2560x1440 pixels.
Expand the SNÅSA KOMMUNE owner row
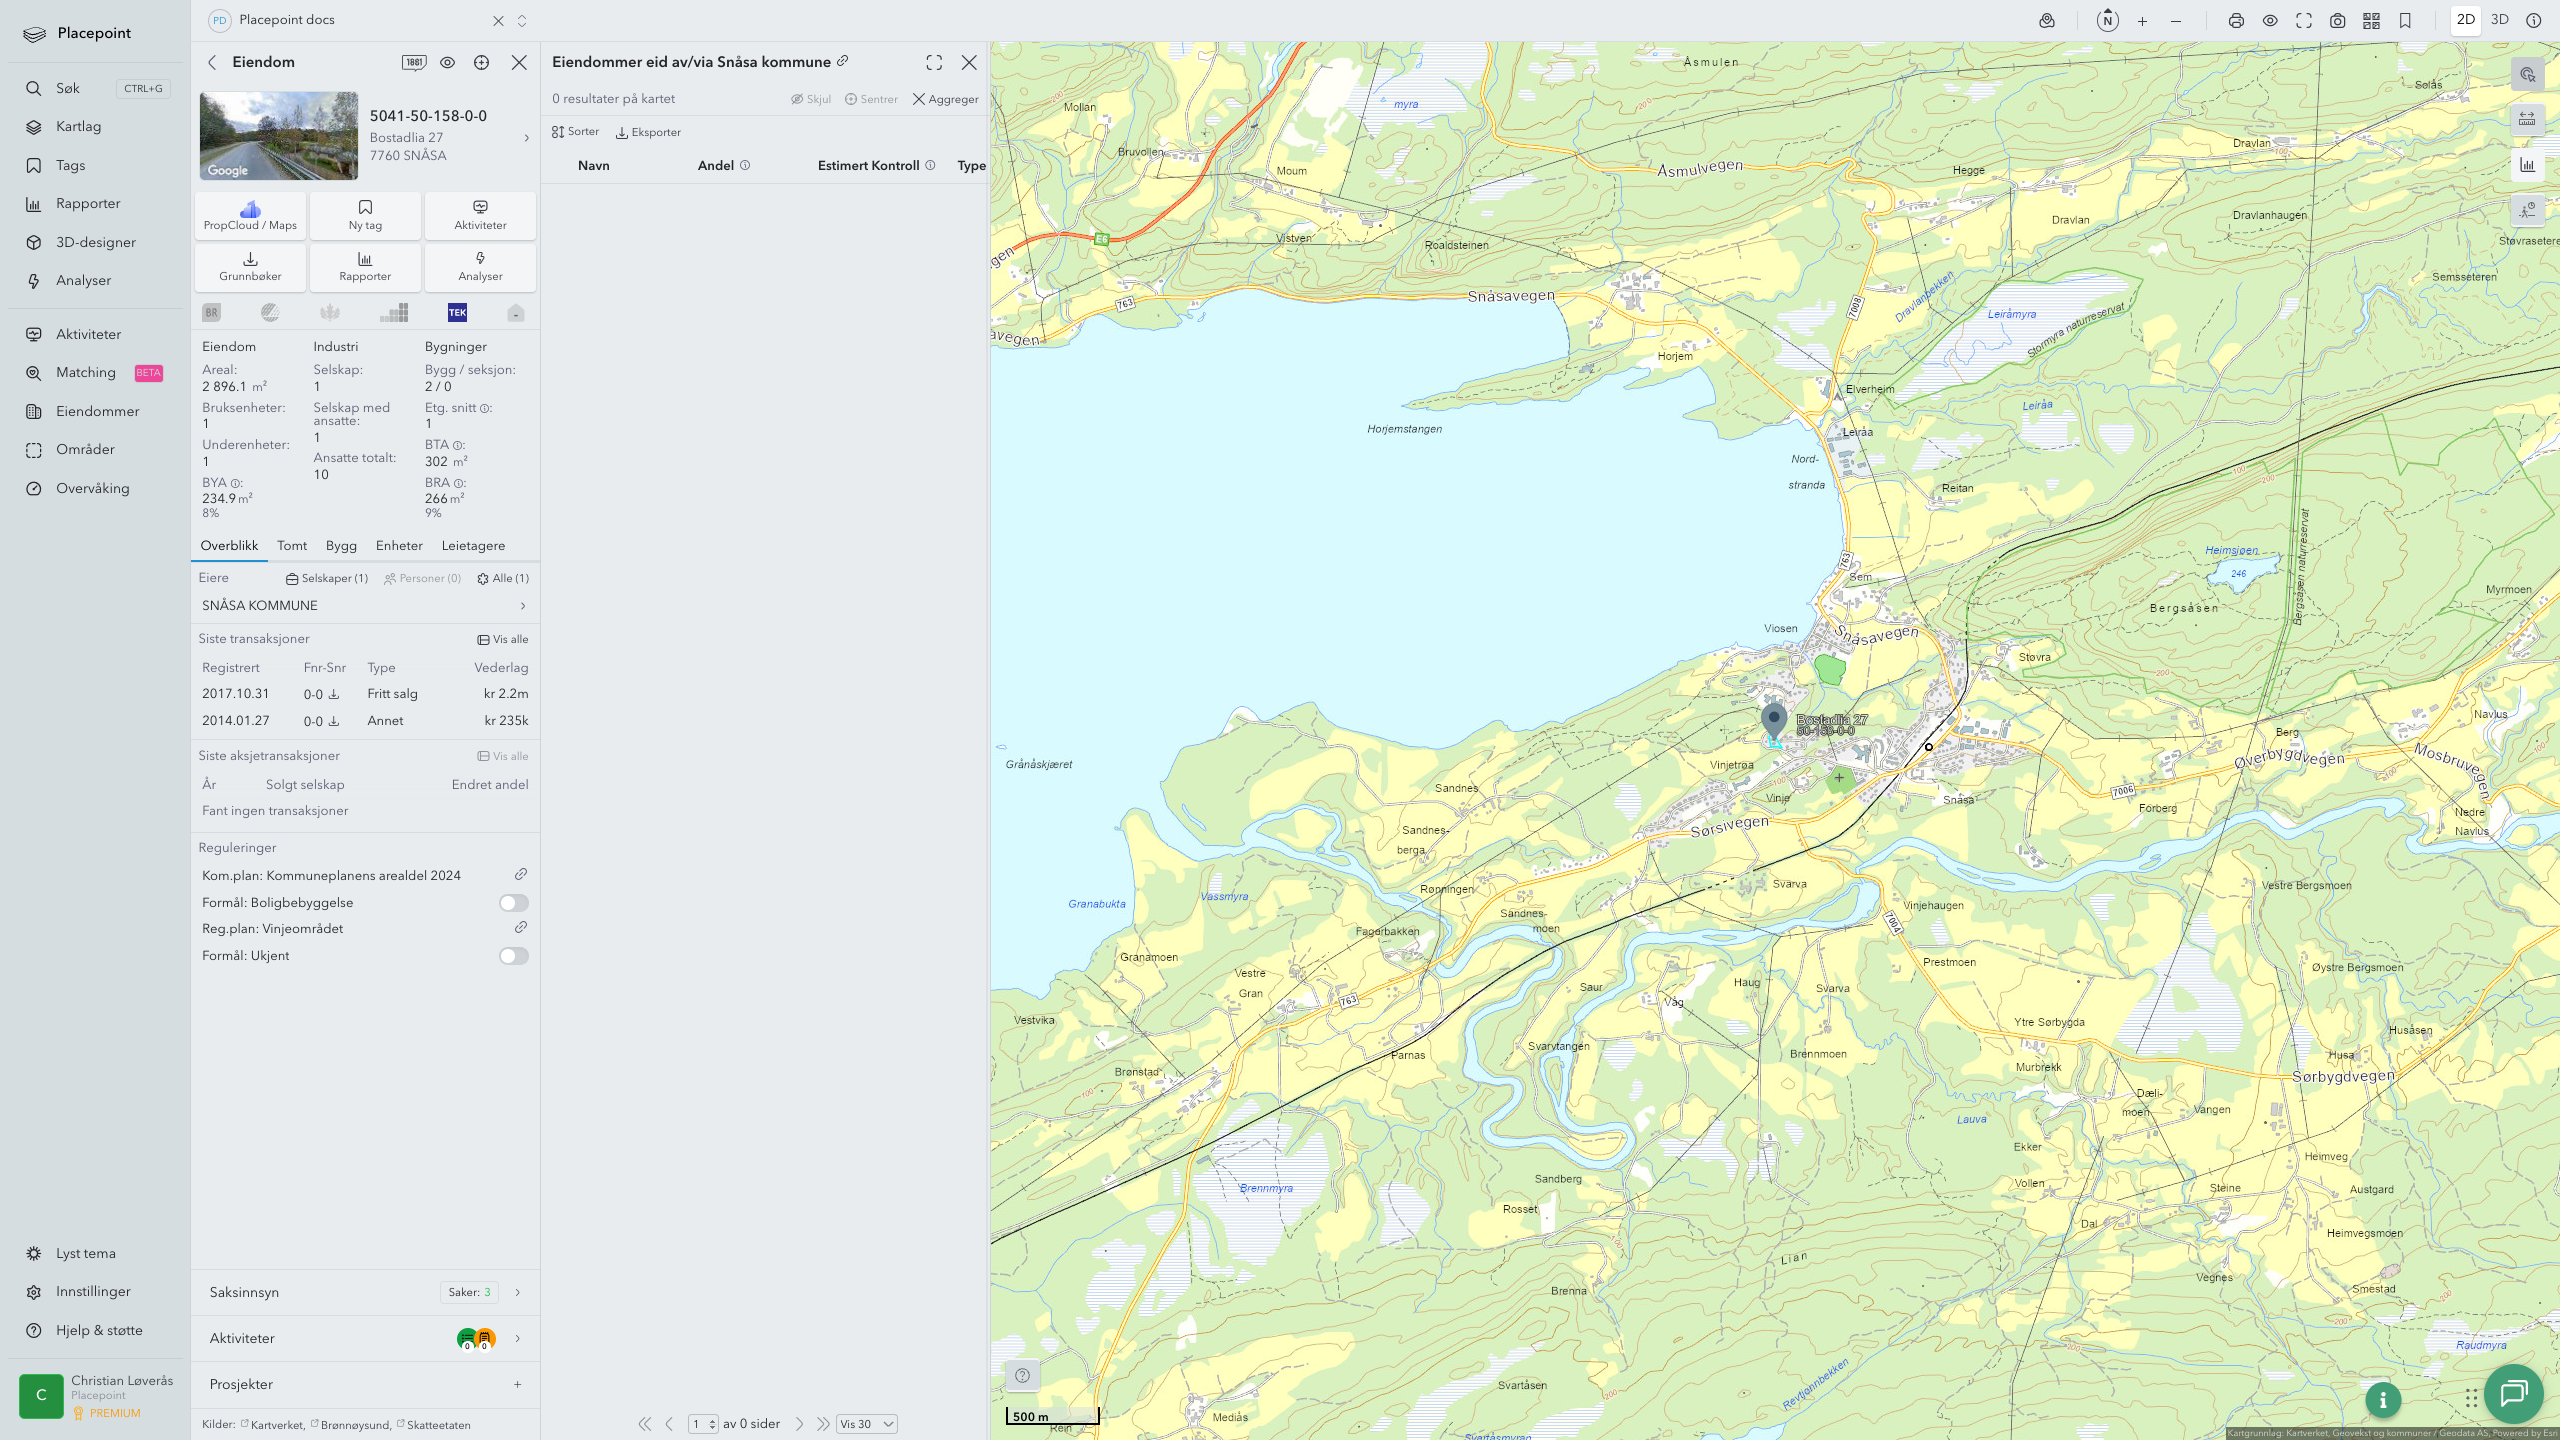(x=365, y=606)
